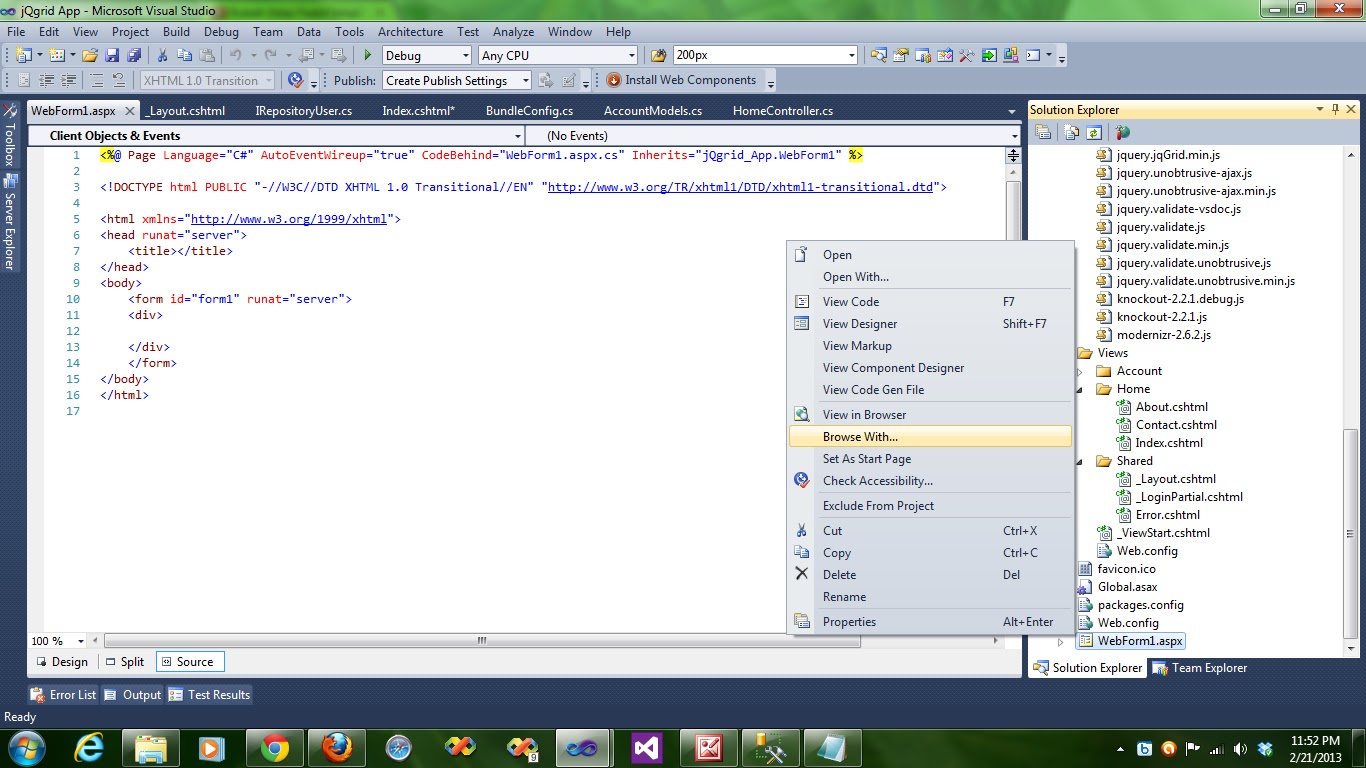
Task: Choose Properties in the context menu
Action: 930,622
